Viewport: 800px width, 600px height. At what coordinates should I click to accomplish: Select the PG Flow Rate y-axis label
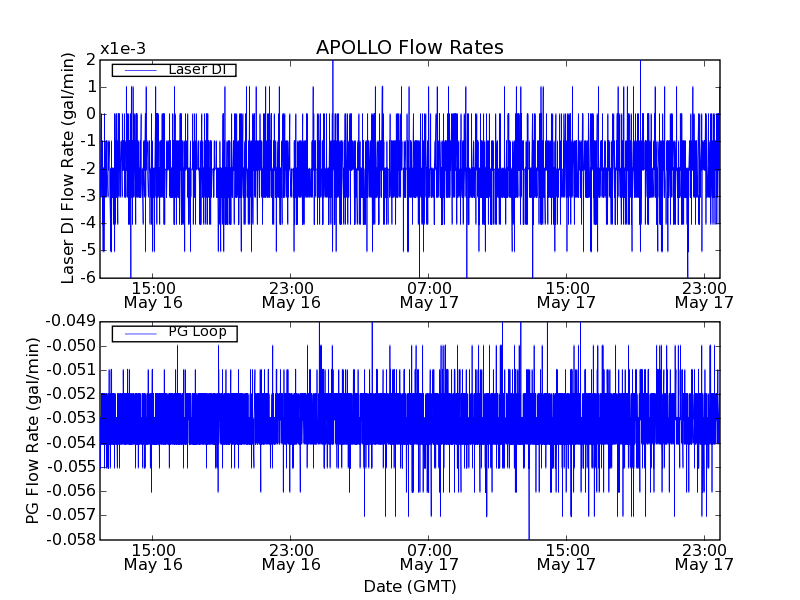pyautogui.click(x=33, y=430)
